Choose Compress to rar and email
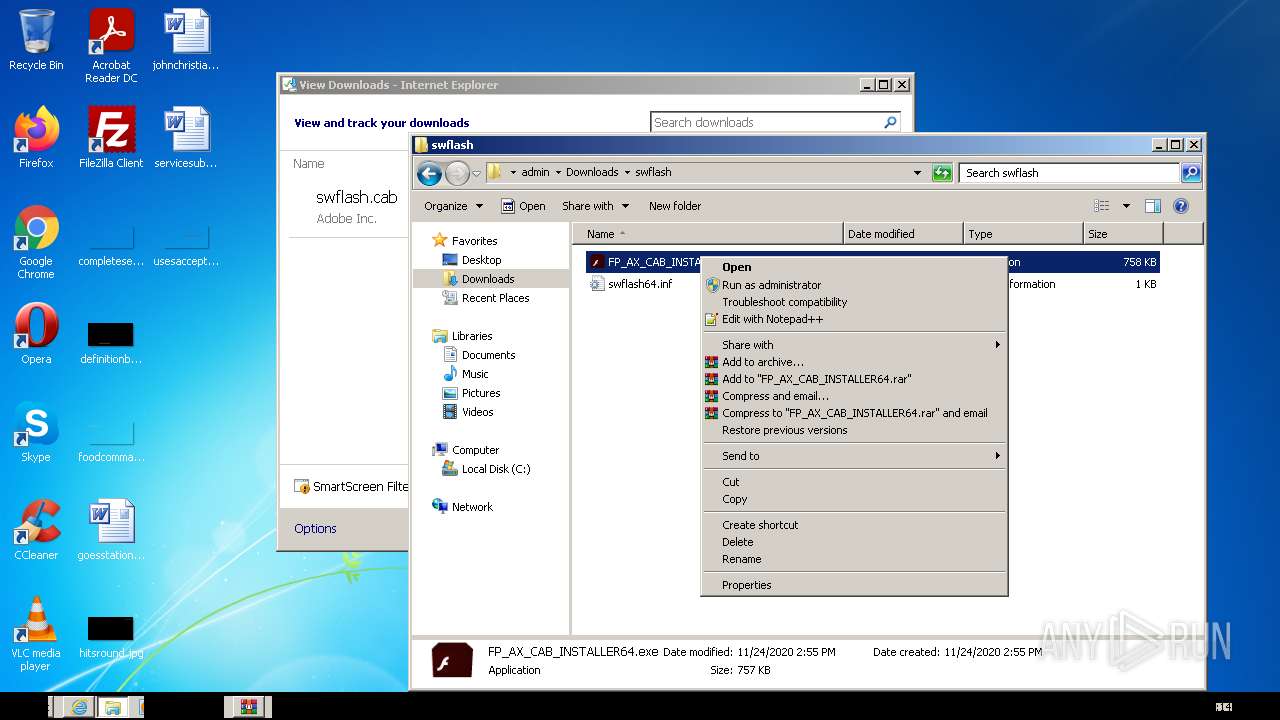 point(854,413)
